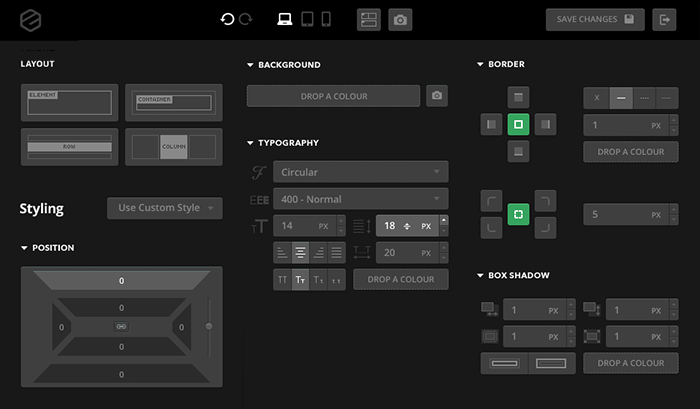Click box shadow Drop a Colour box
700x409 pixels.
[631, 363]
